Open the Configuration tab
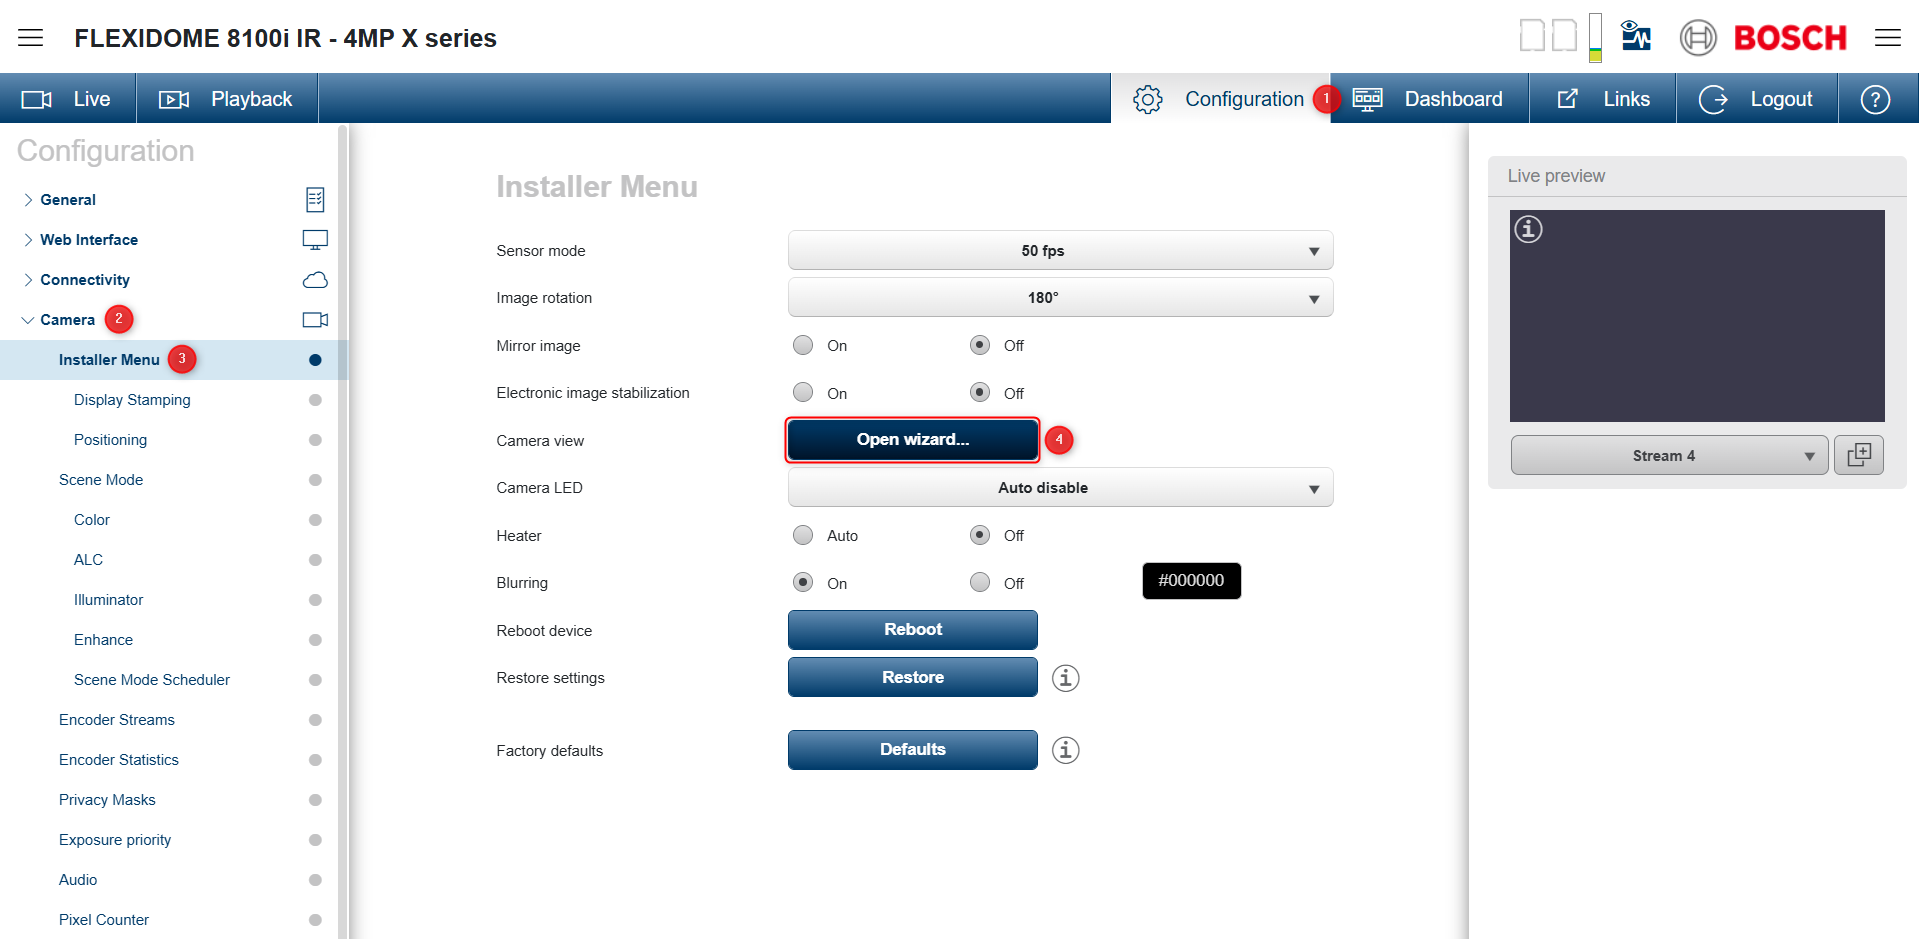 point(1220,99)
